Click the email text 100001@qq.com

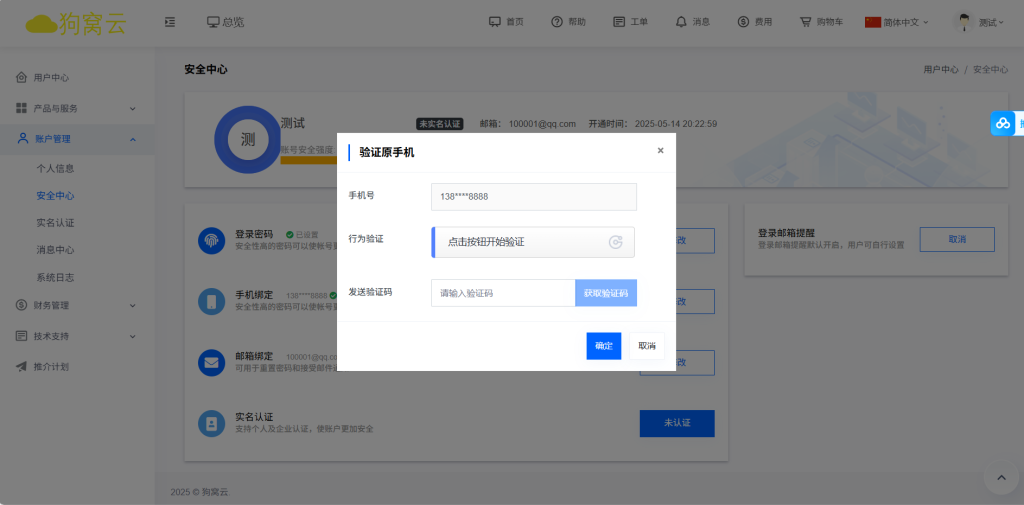542,124
